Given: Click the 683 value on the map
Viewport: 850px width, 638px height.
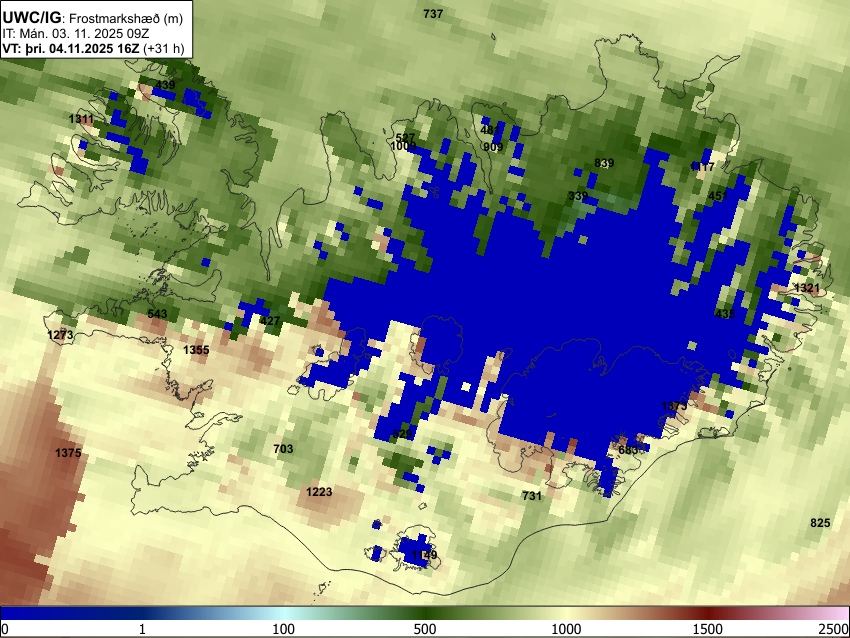Looking at the screenshot, I should point(628,450).
